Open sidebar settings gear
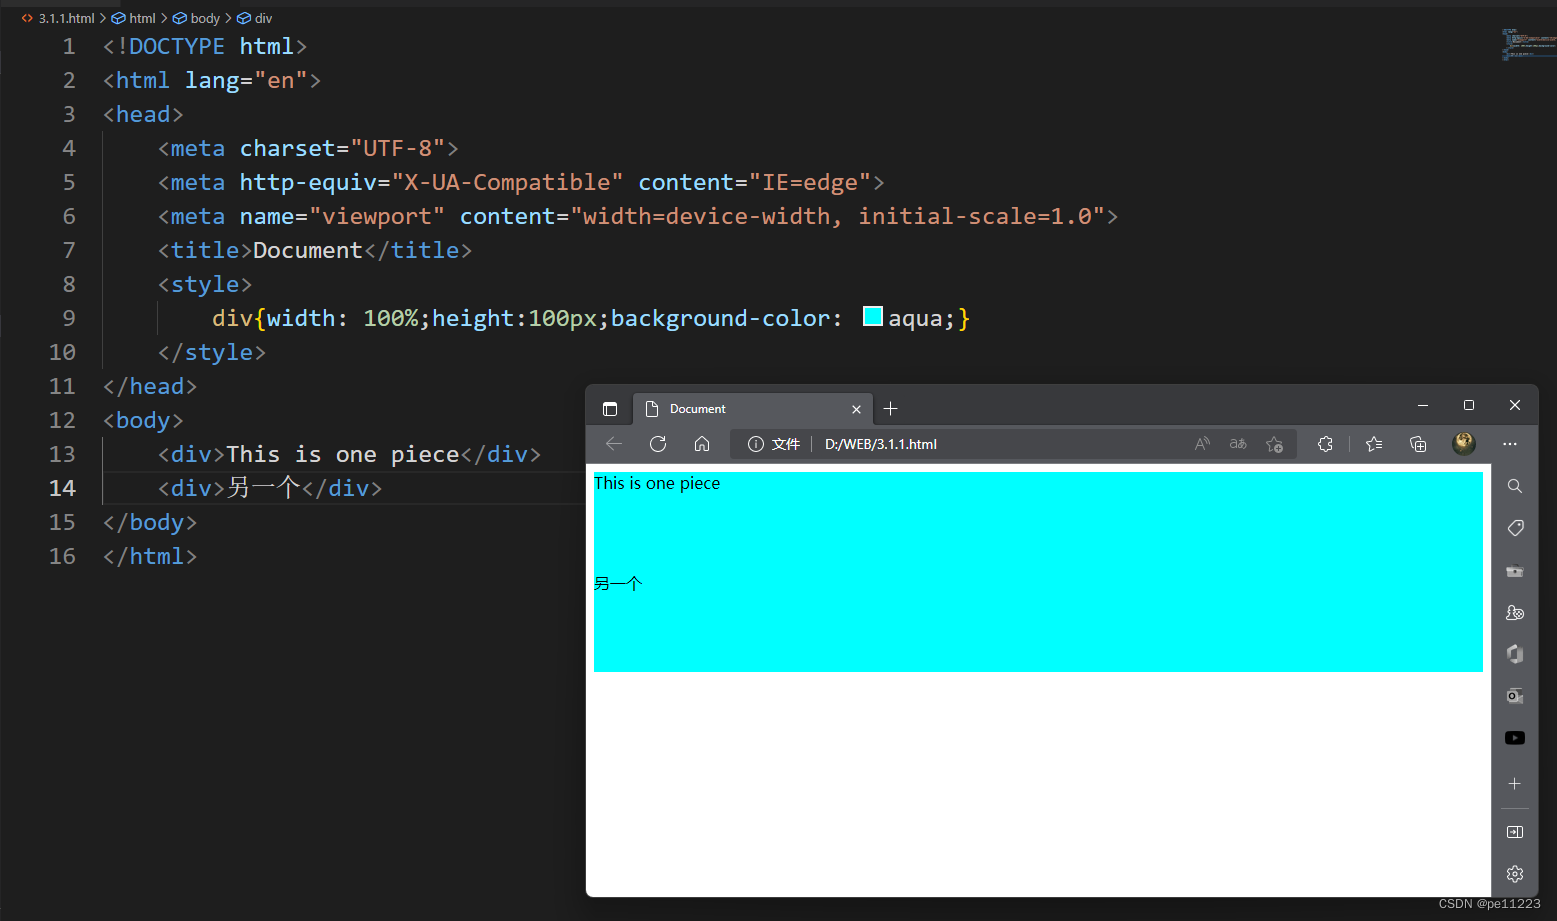The width and height of the screenshot is (1557, 921). [1515, 874]
